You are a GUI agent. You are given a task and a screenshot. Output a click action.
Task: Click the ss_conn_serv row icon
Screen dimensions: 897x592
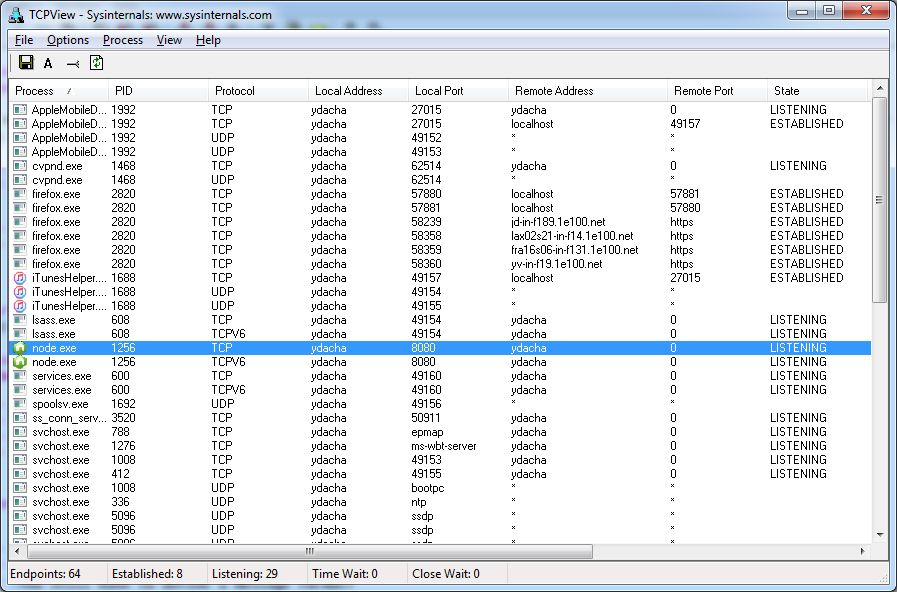coord(20,418)
